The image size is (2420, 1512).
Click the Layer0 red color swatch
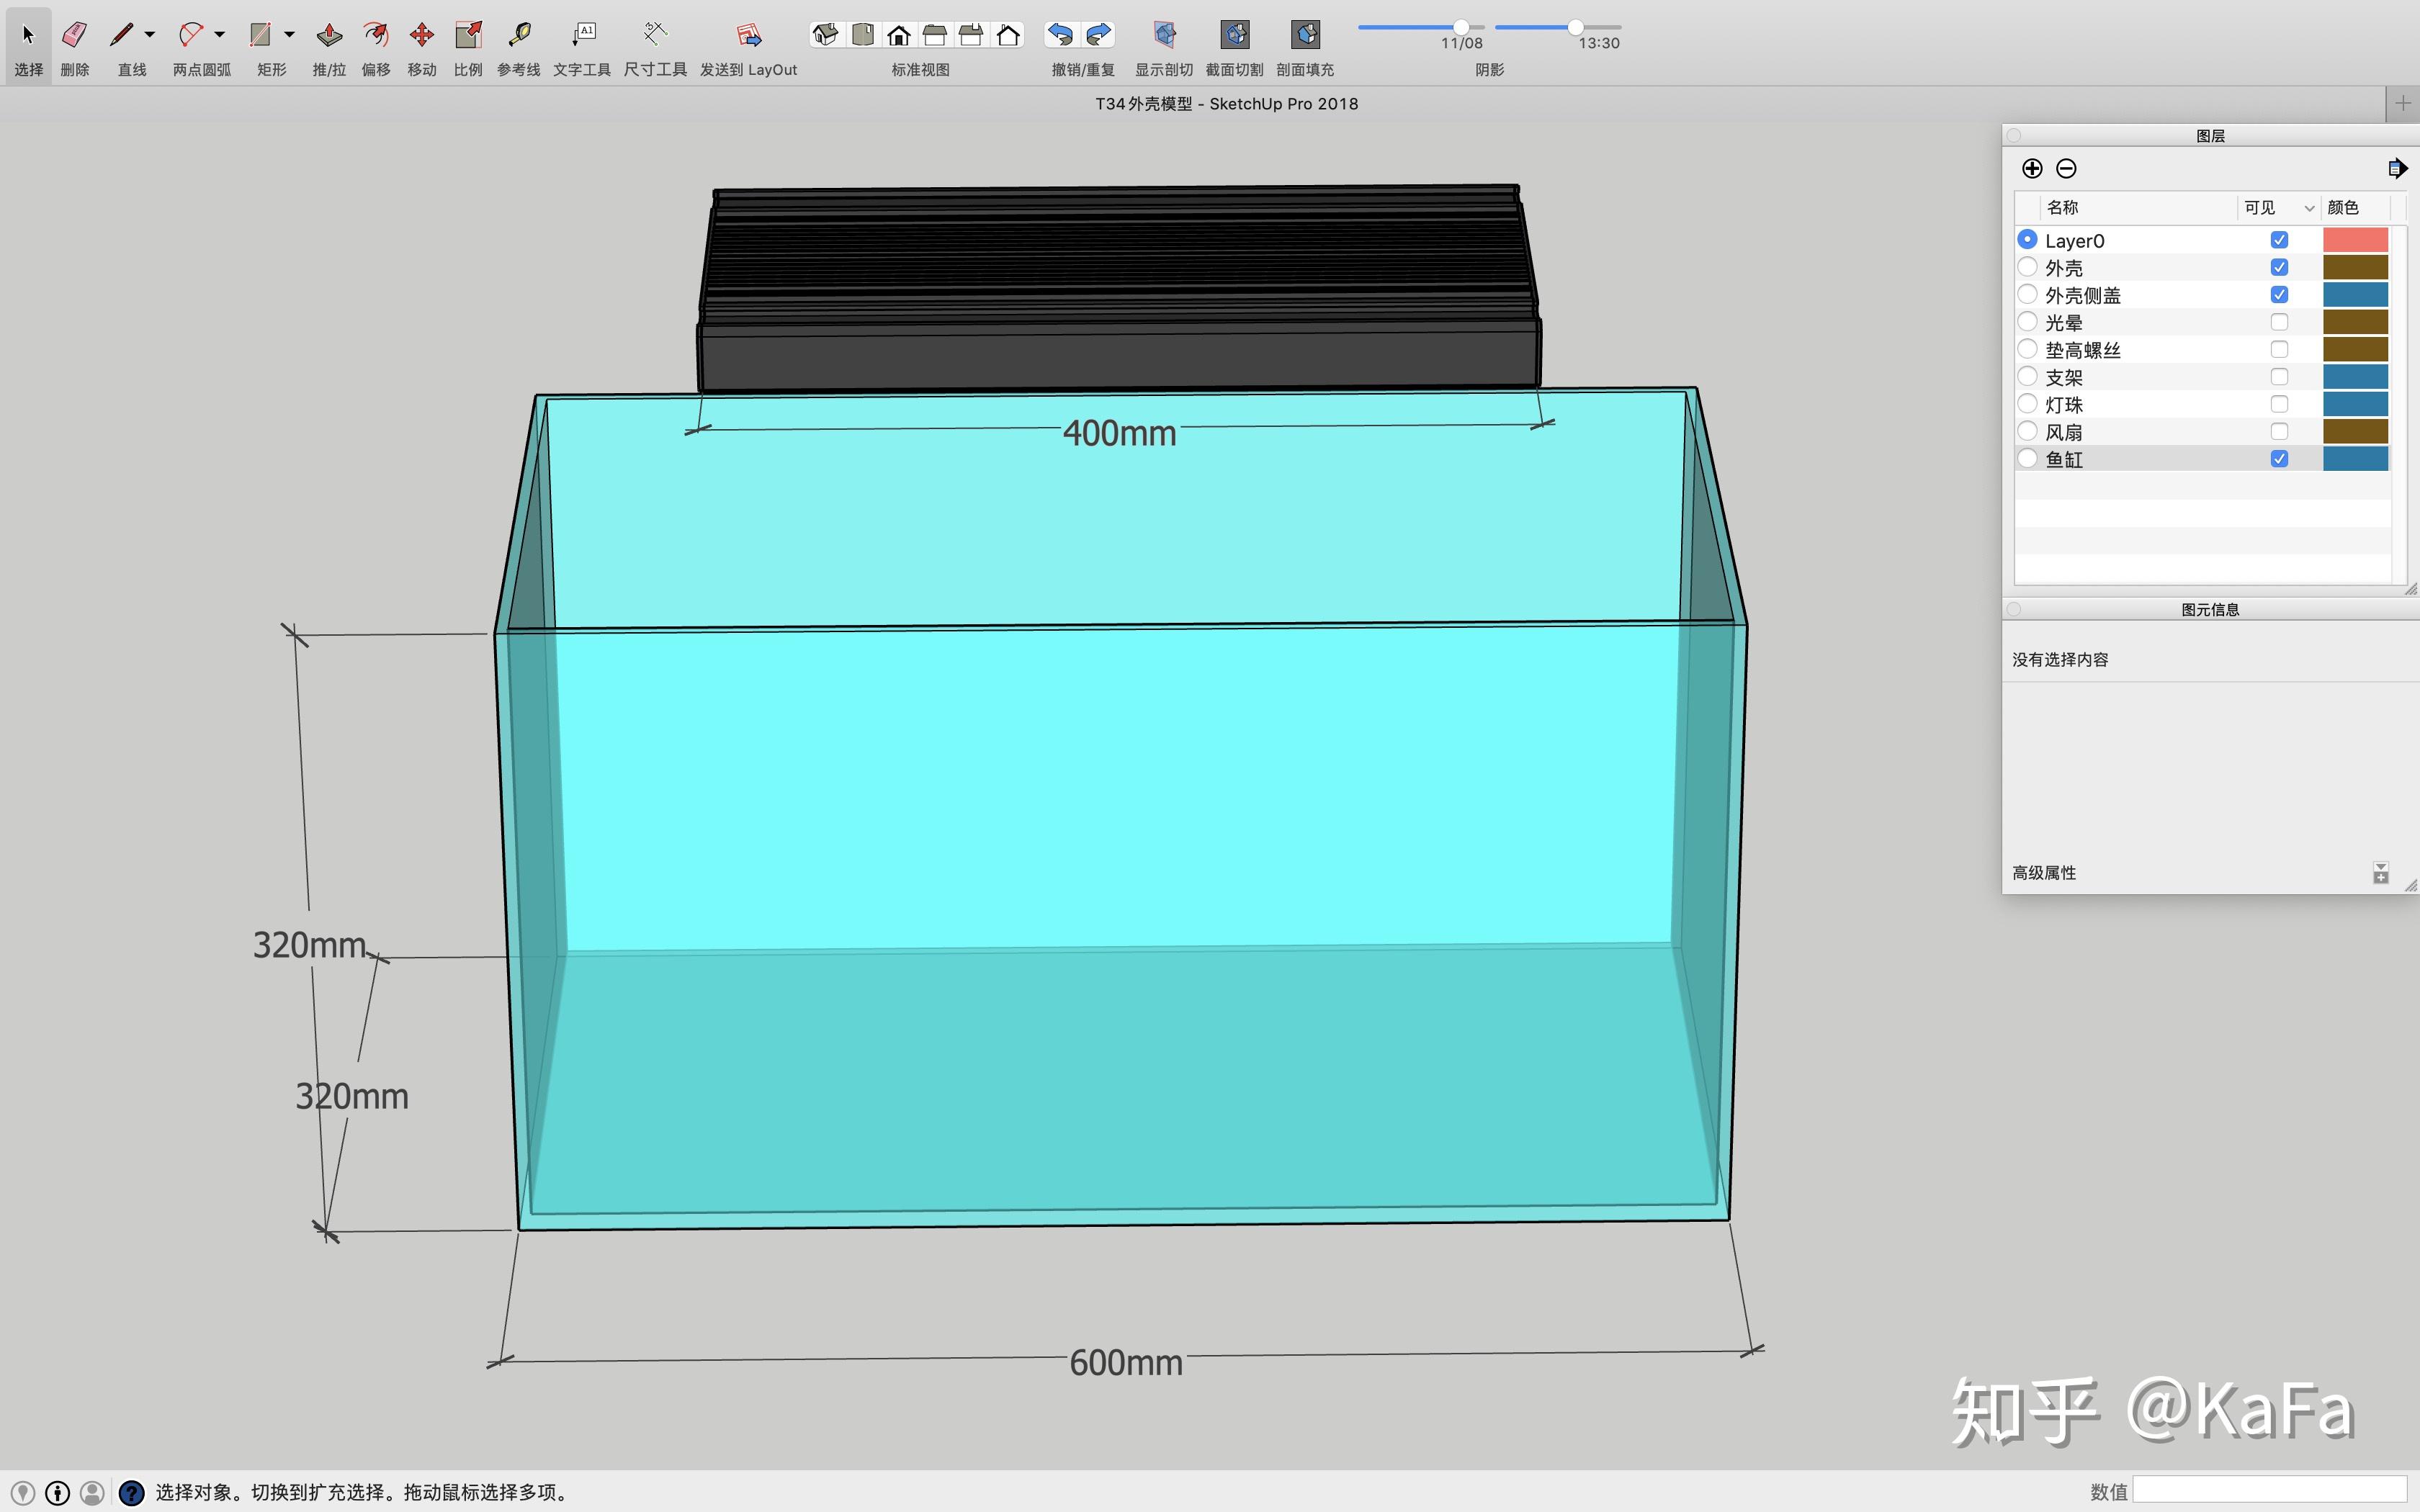coord(2354,240)
